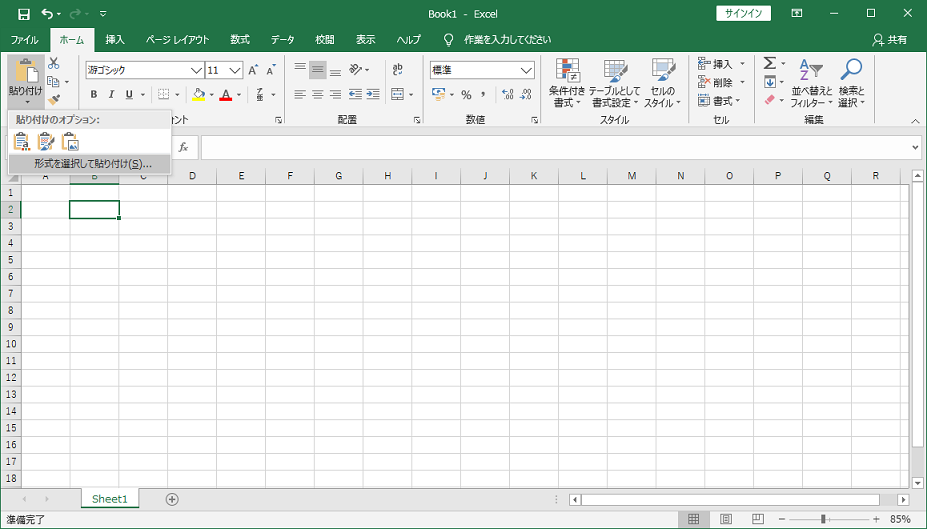The image size is (927, 529).
Task: Click the Save icon in title bar
Action: tap(23, 14)
